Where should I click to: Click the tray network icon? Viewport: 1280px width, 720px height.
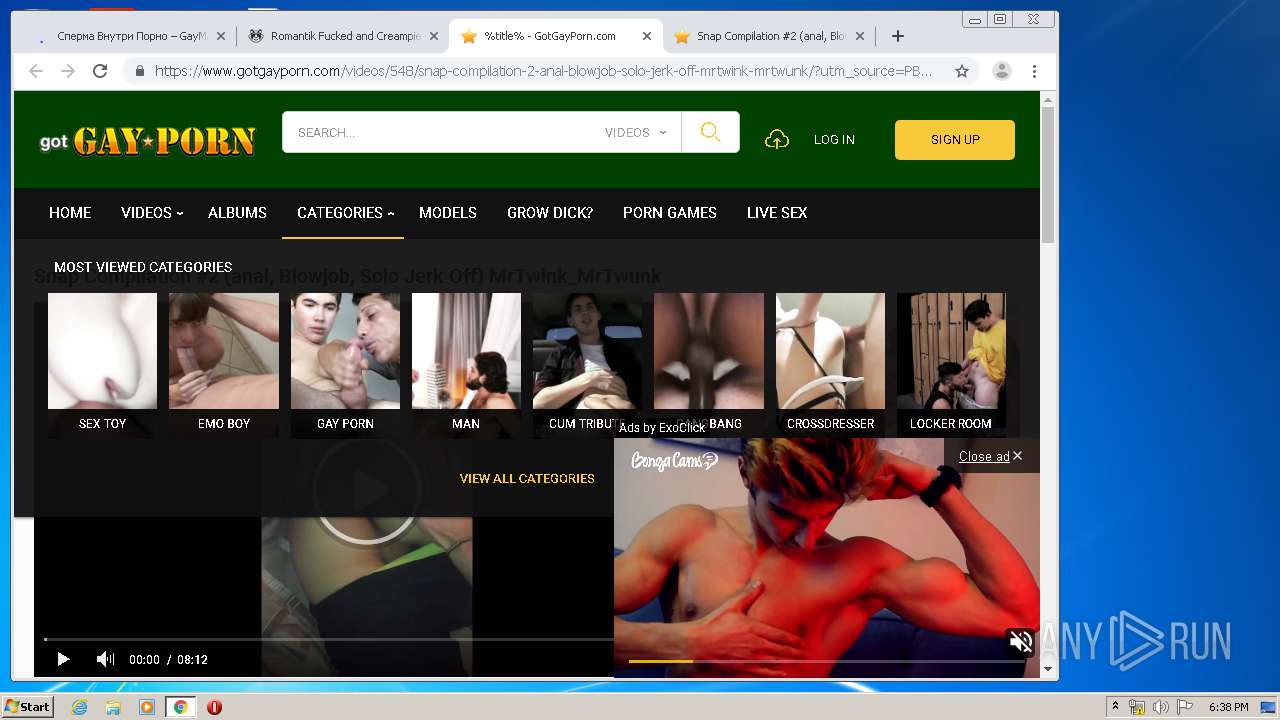point(1137,707)
